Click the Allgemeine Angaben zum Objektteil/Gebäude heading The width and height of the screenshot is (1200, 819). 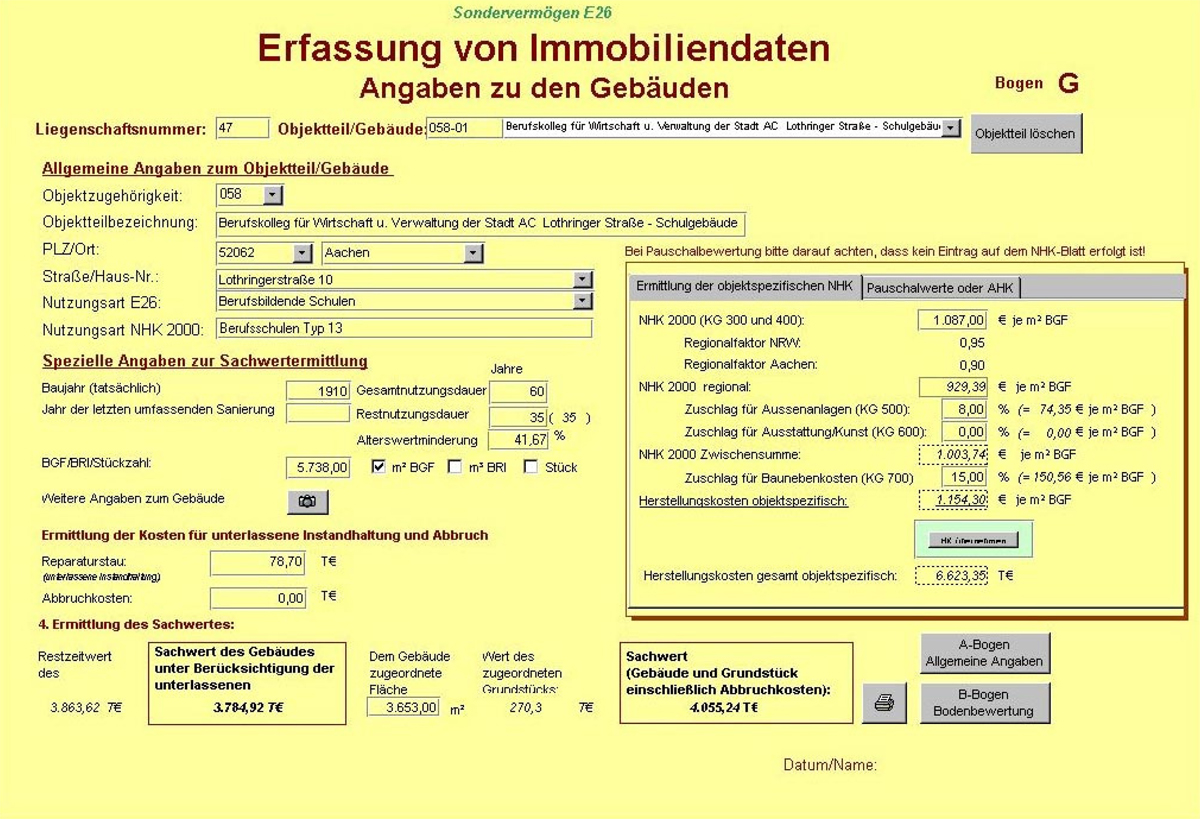point(216,168)
